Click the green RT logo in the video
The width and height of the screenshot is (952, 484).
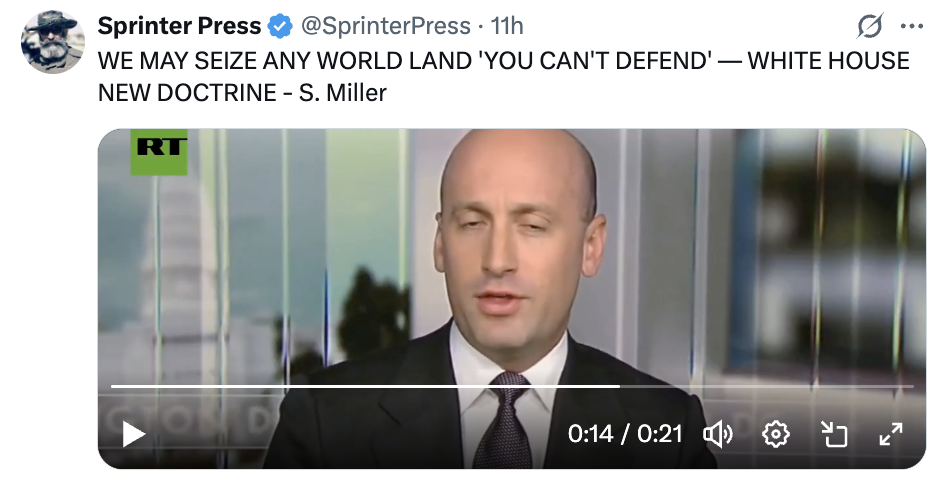point(159,152)
